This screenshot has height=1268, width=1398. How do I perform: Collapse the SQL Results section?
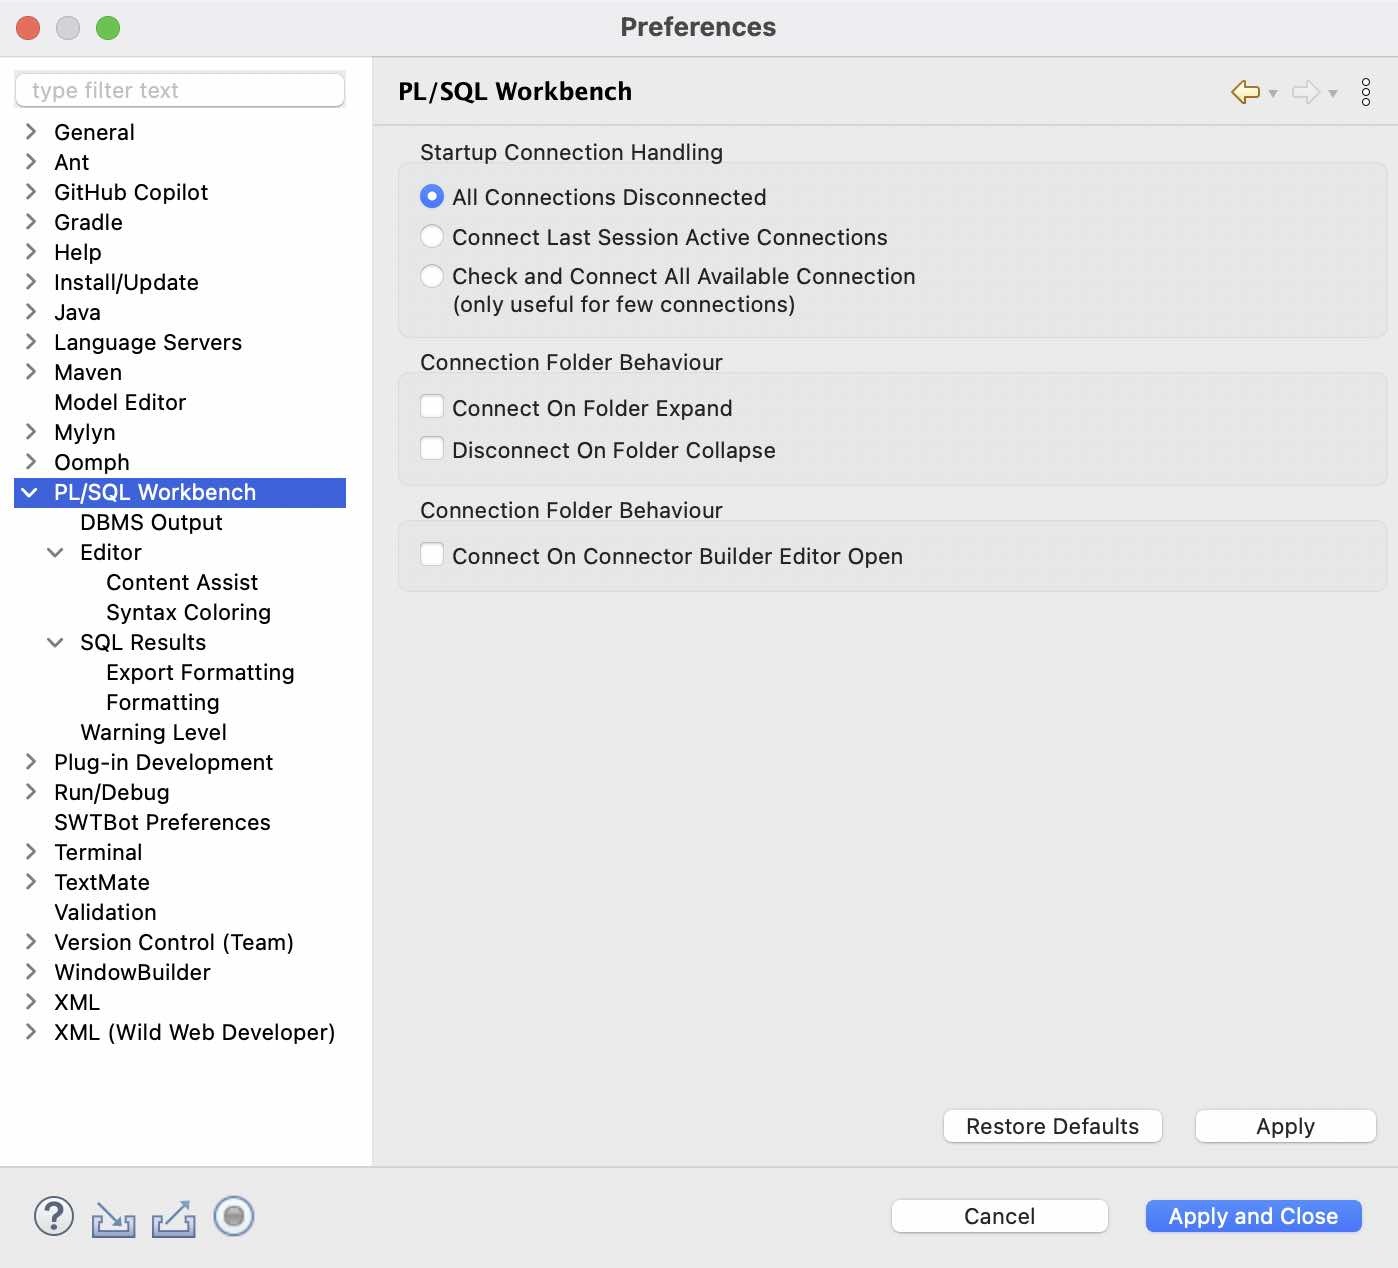tap(55, 642)
